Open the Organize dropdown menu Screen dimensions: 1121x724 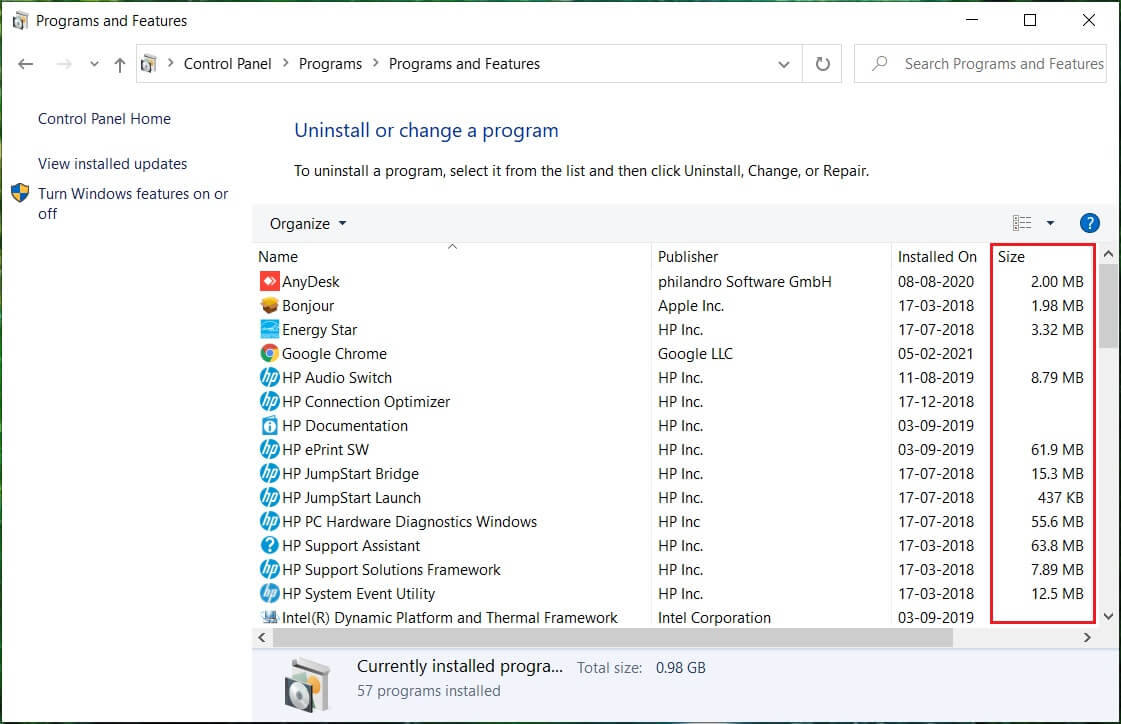(308, 223)
